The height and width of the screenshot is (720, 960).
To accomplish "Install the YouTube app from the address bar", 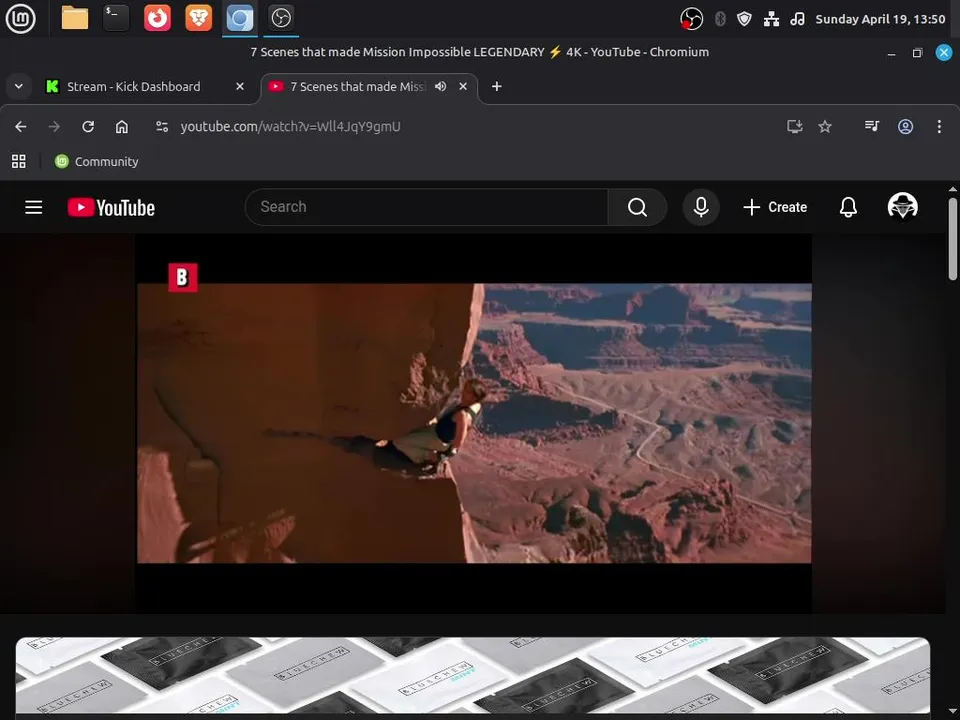I will pos(795,127).
